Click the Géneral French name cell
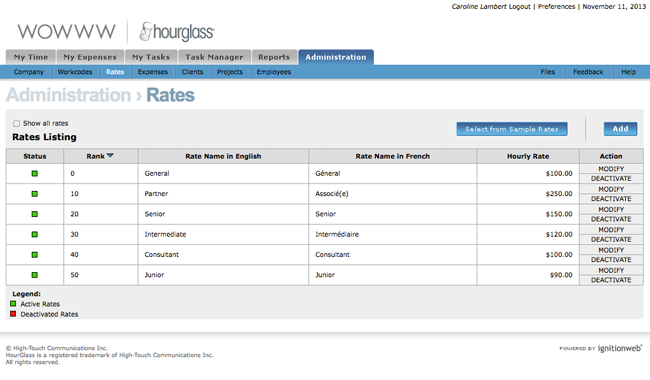This screenshot has width=650, height=380. tap(393, 173)
